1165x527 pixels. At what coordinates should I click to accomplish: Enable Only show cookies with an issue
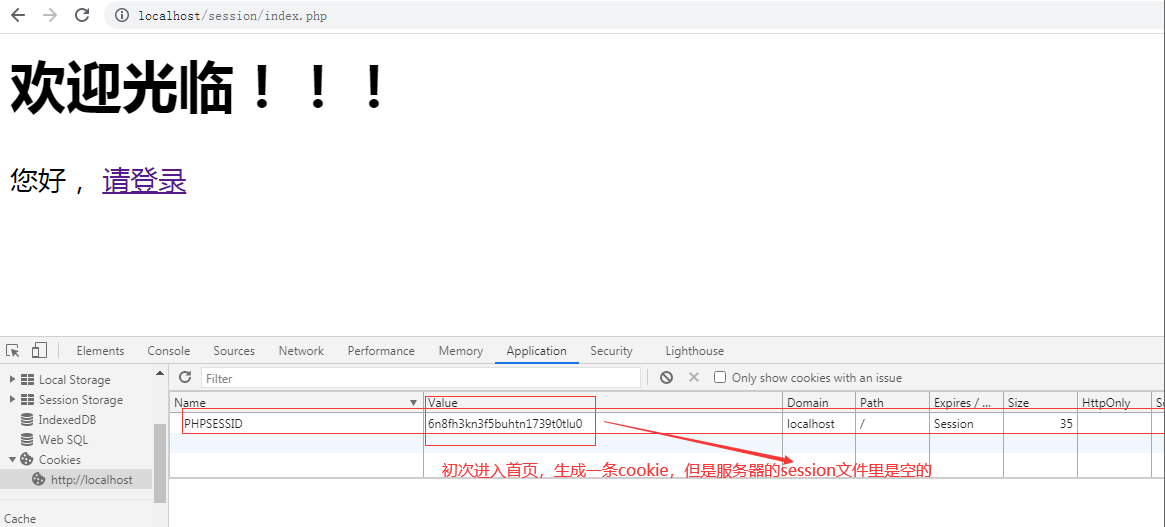click(x=719, y=378)
